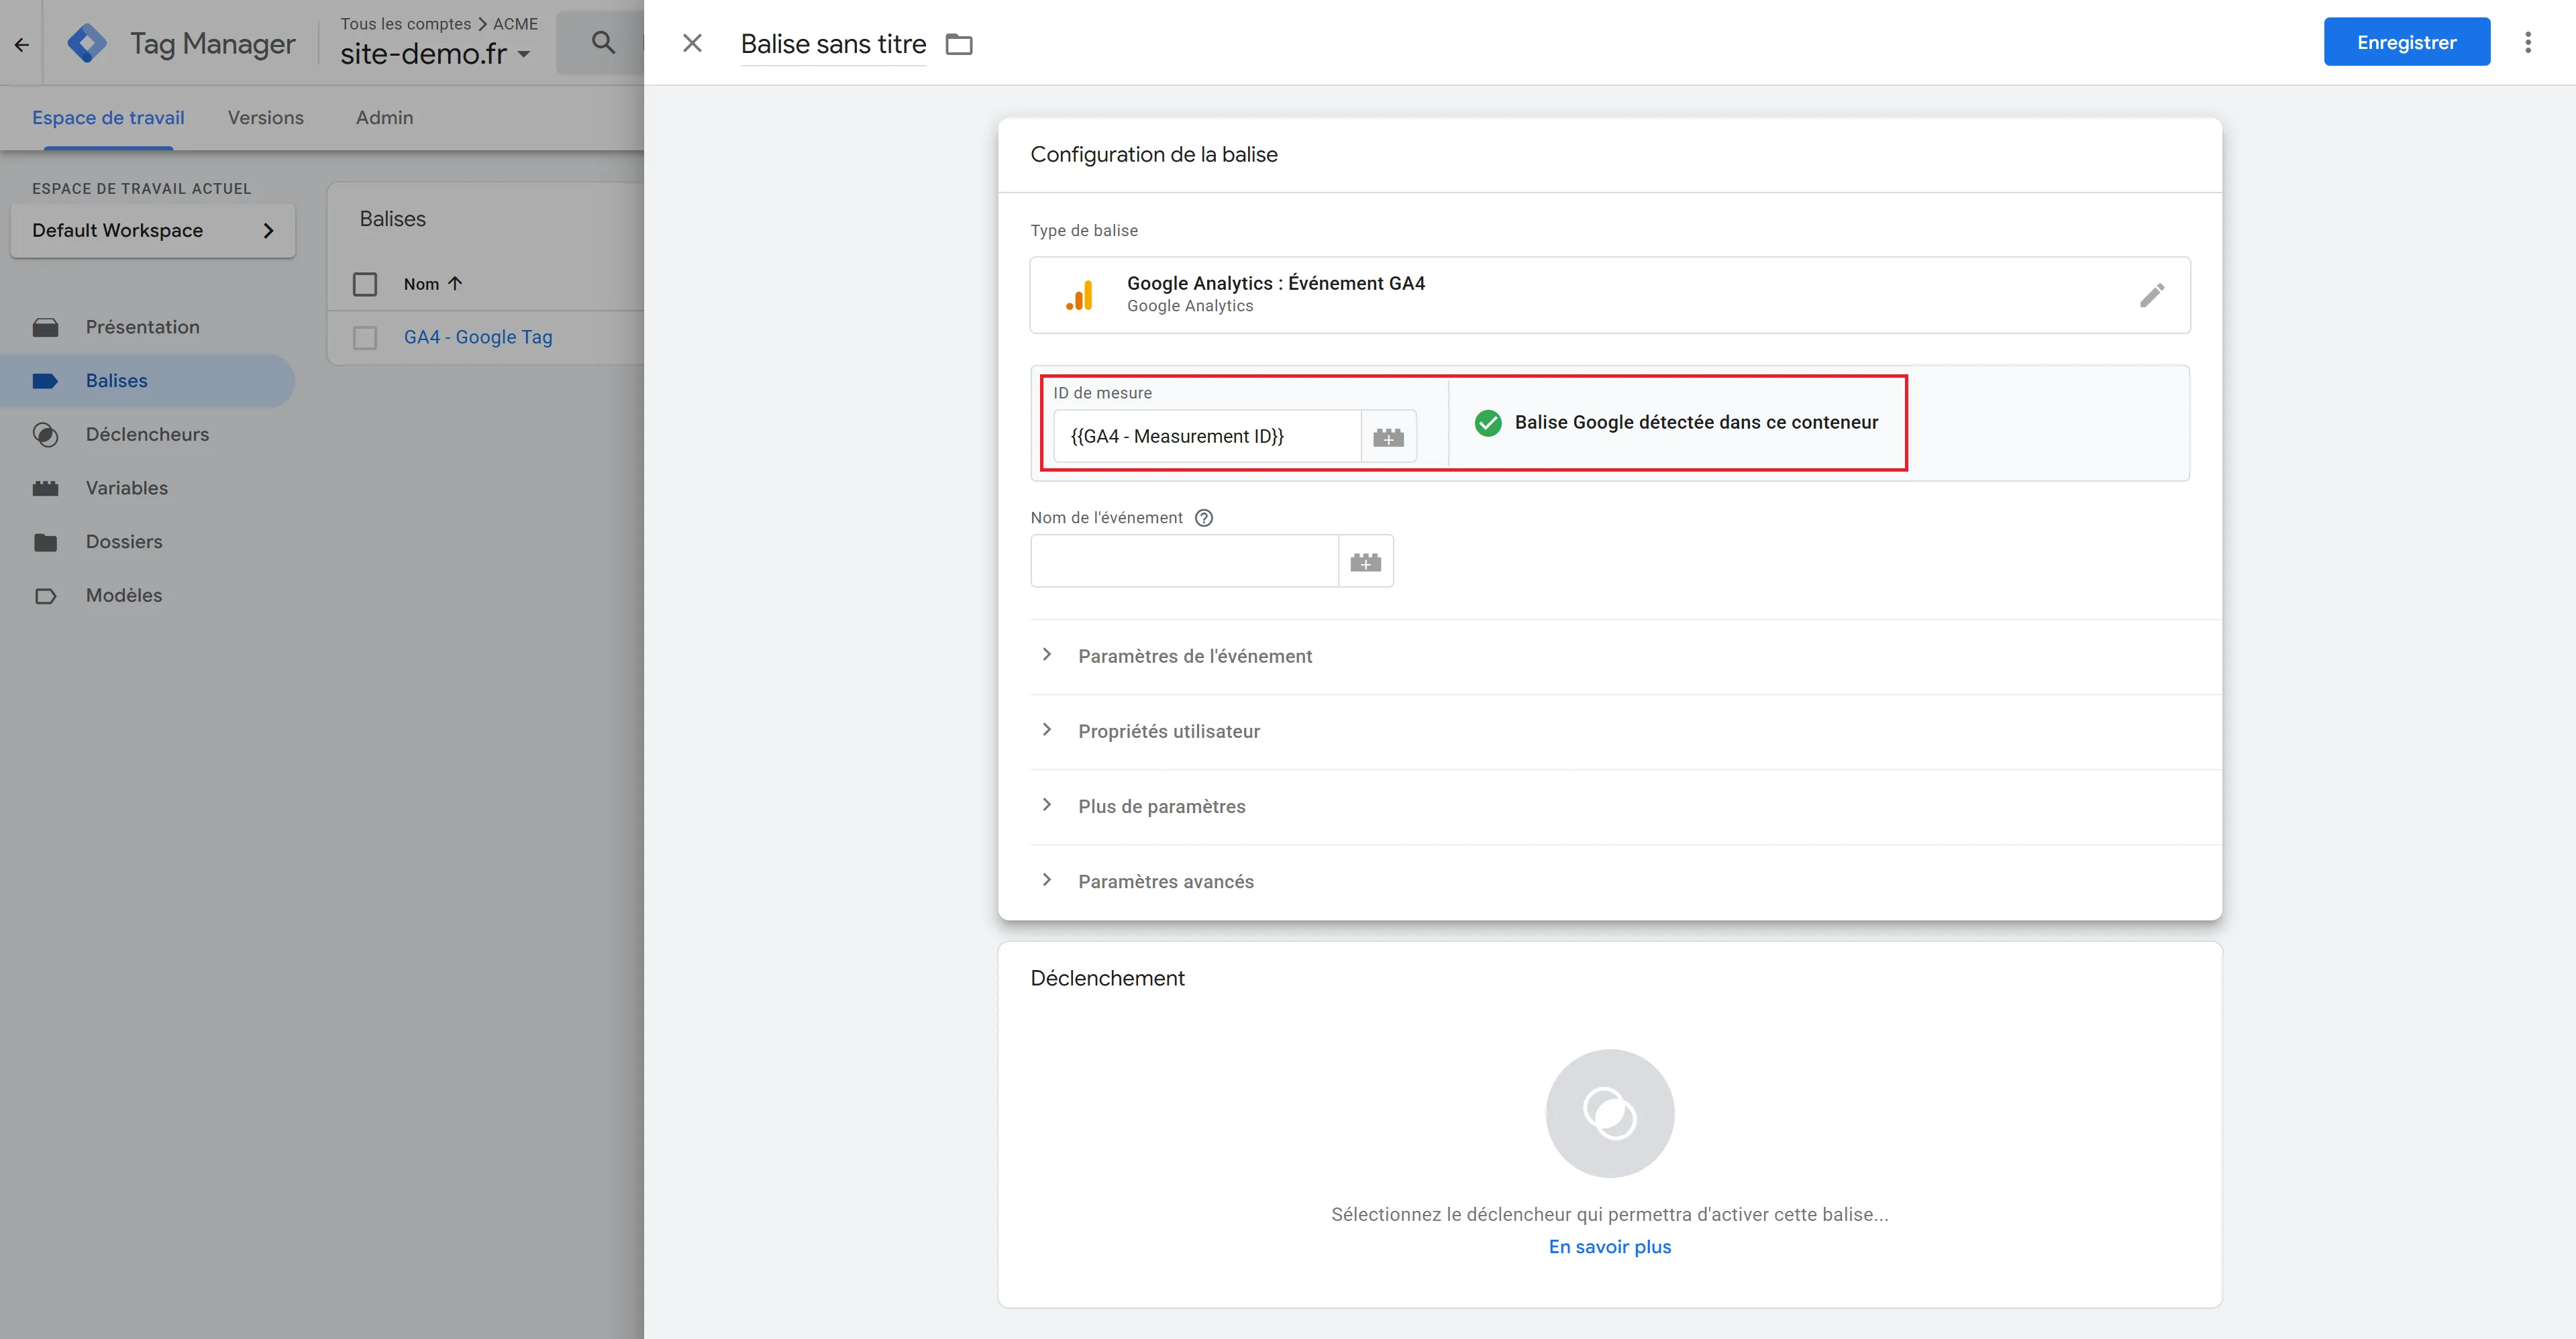Click the ACME account breadcrumb

pyautogui.click(x=515, y=23)
